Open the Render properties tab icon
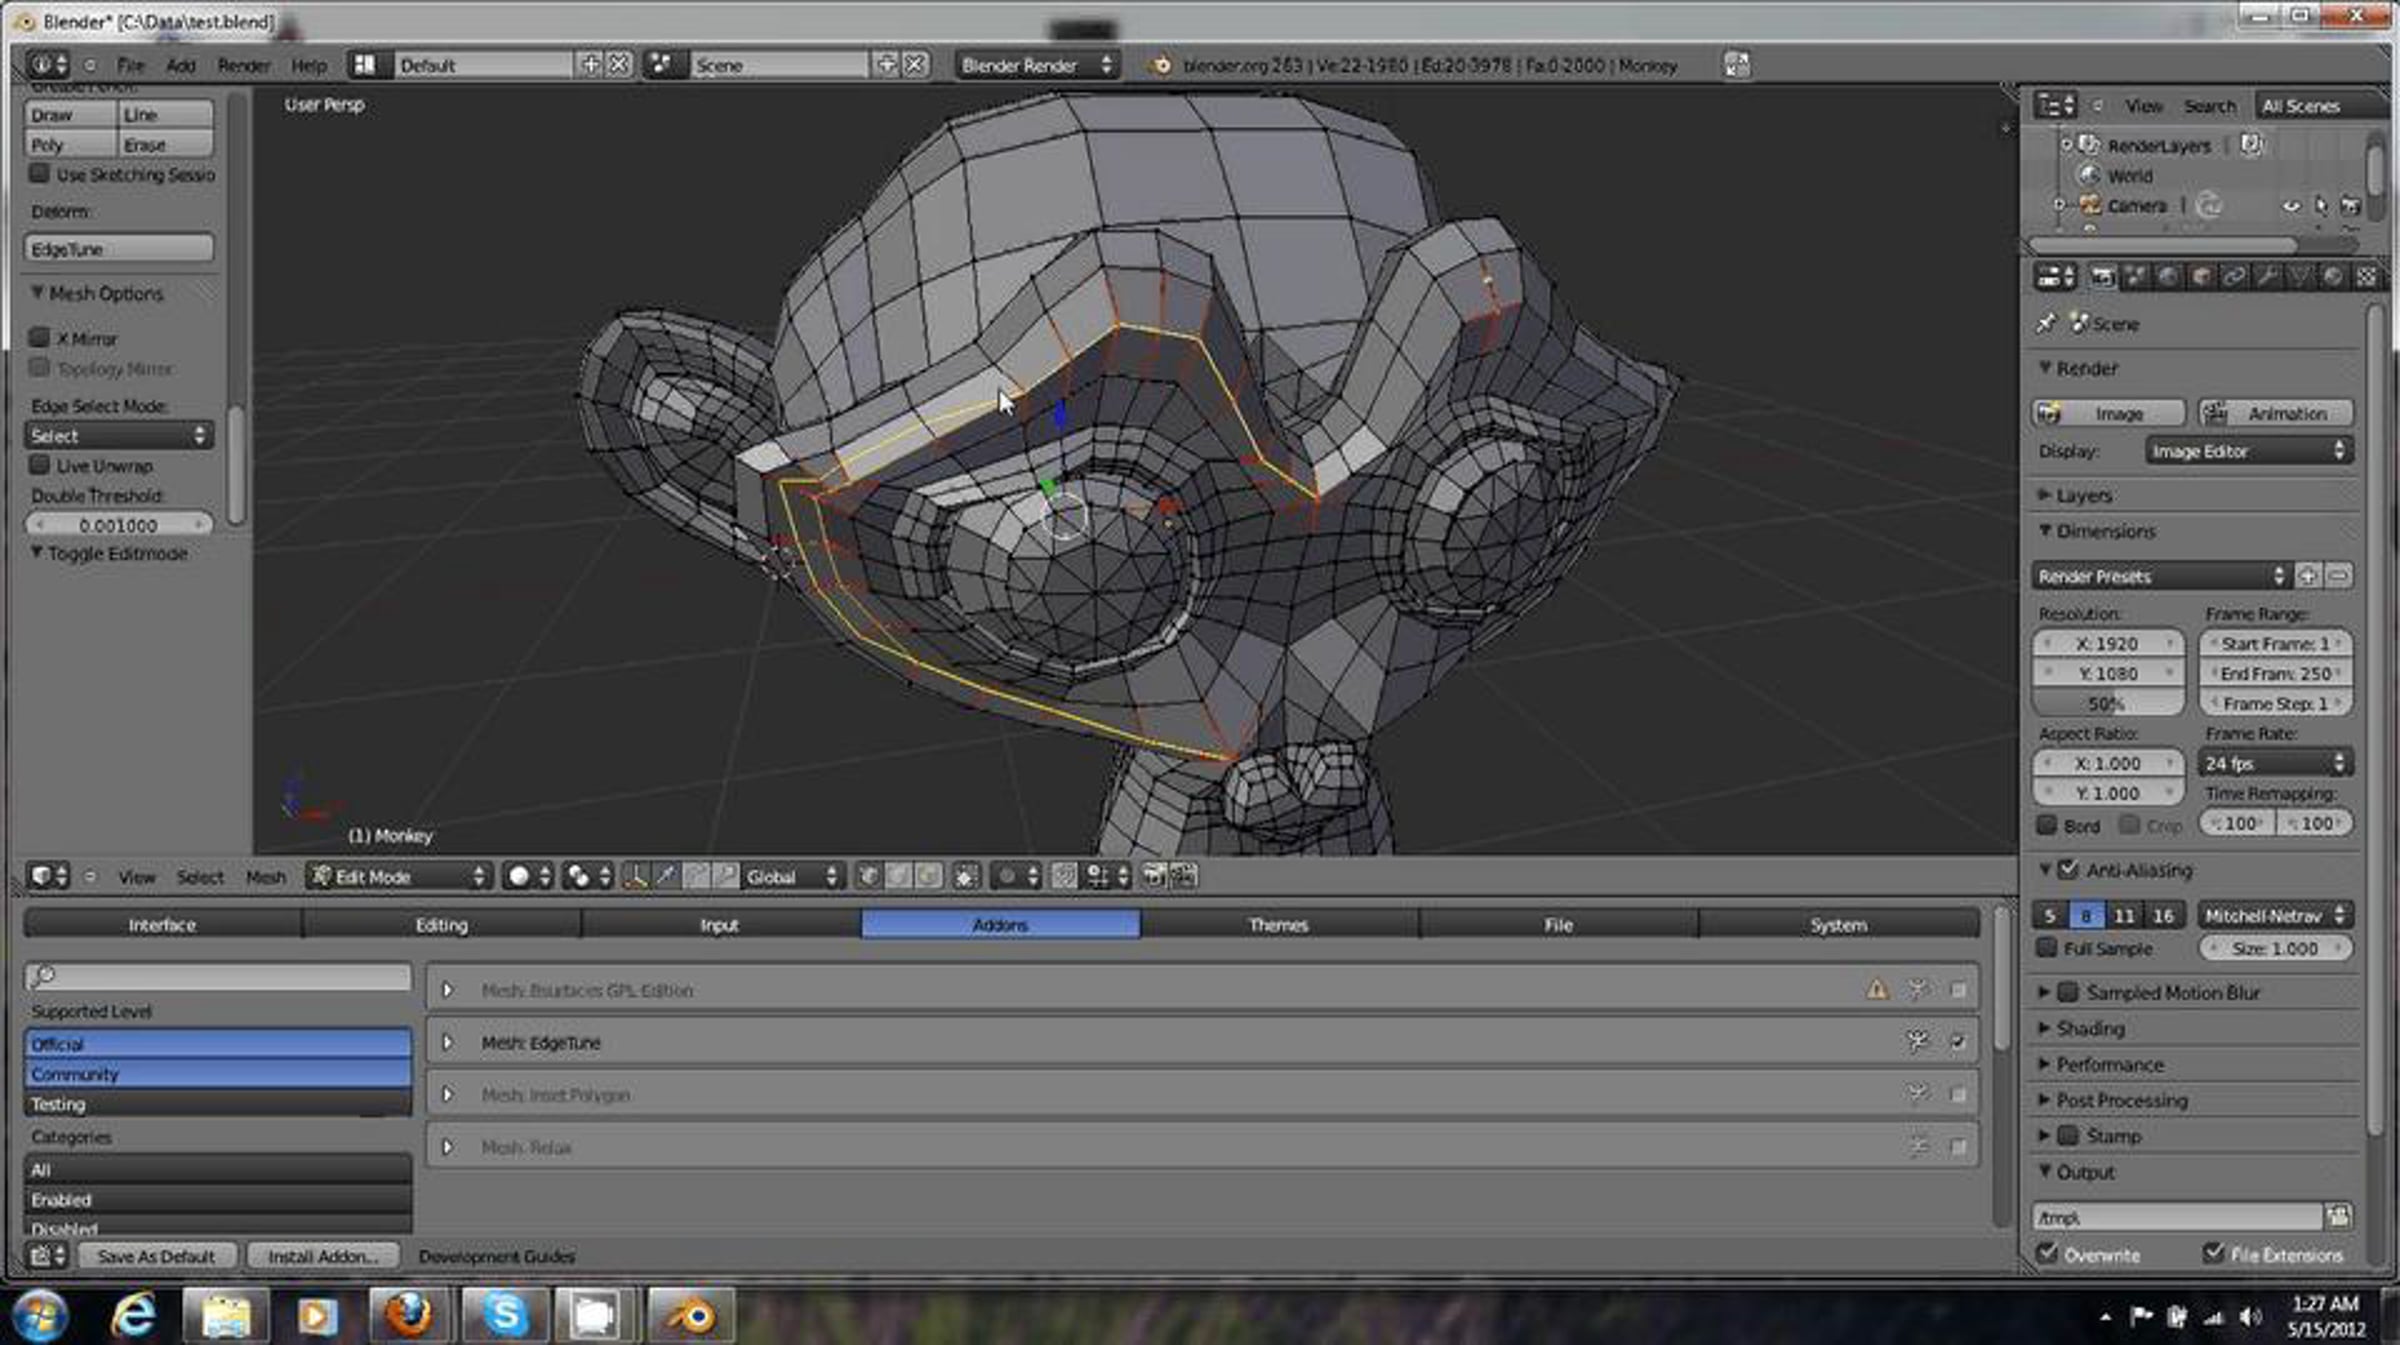The width and height of the screenshot is (2400, 1345). (2102, 277)
